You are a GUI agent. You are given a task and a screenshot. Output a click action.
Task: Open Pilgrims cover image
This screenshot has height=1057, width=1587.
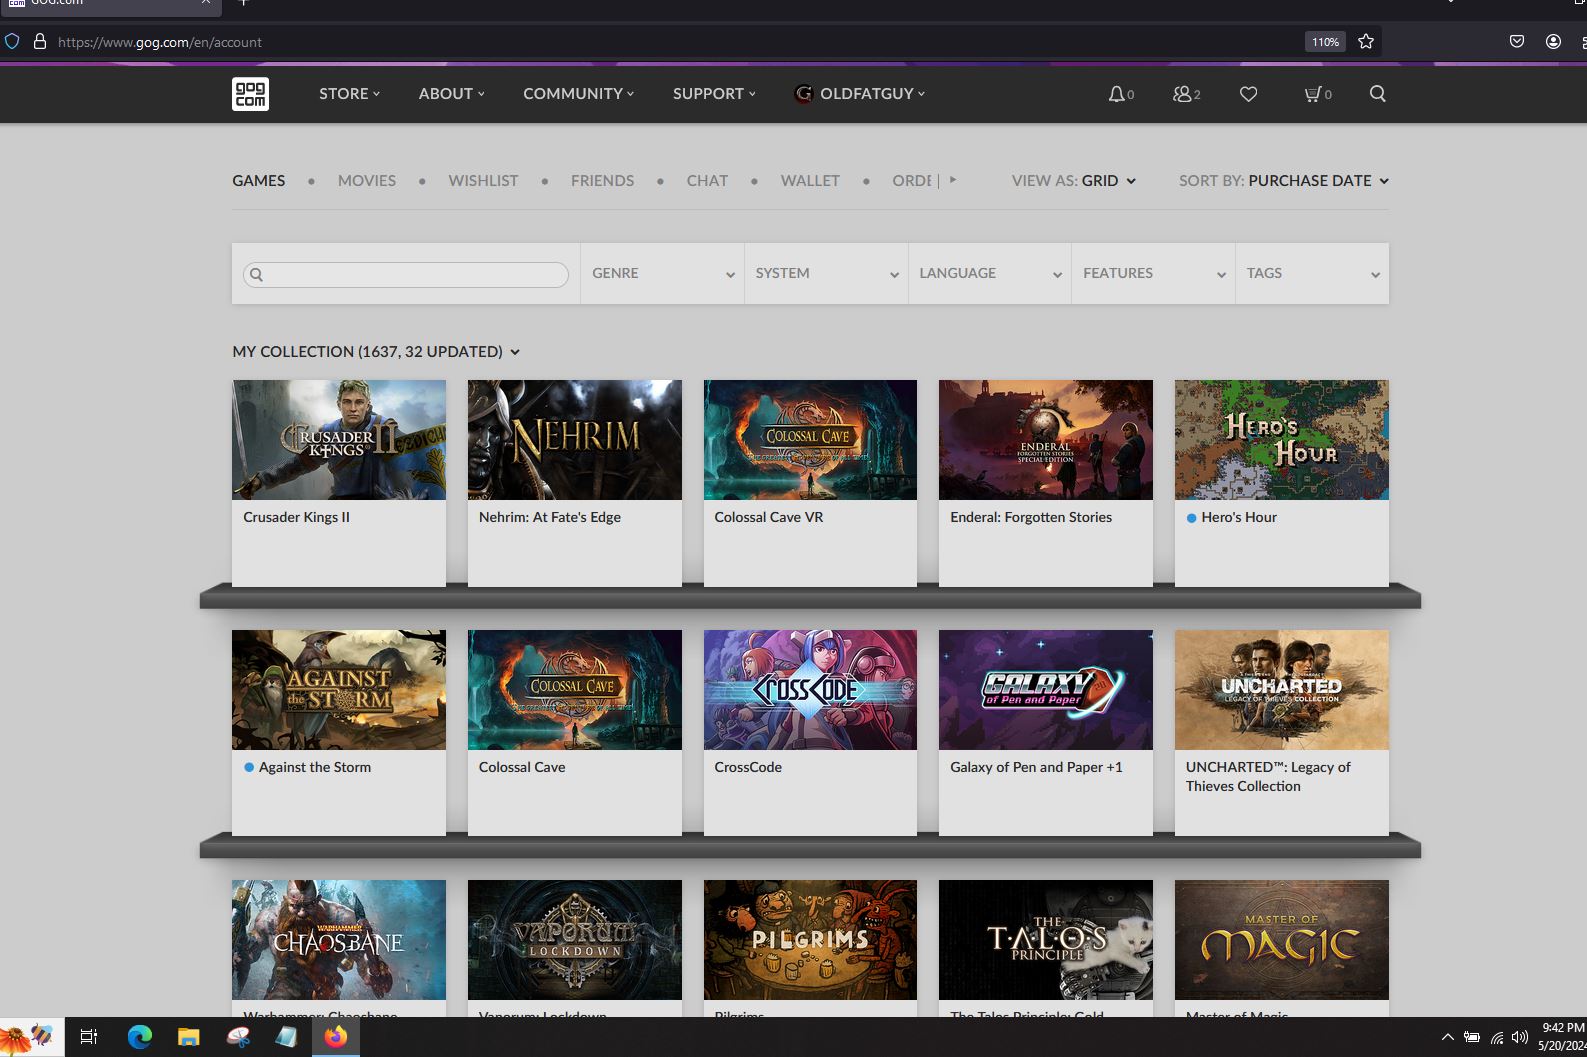point(810,940)
